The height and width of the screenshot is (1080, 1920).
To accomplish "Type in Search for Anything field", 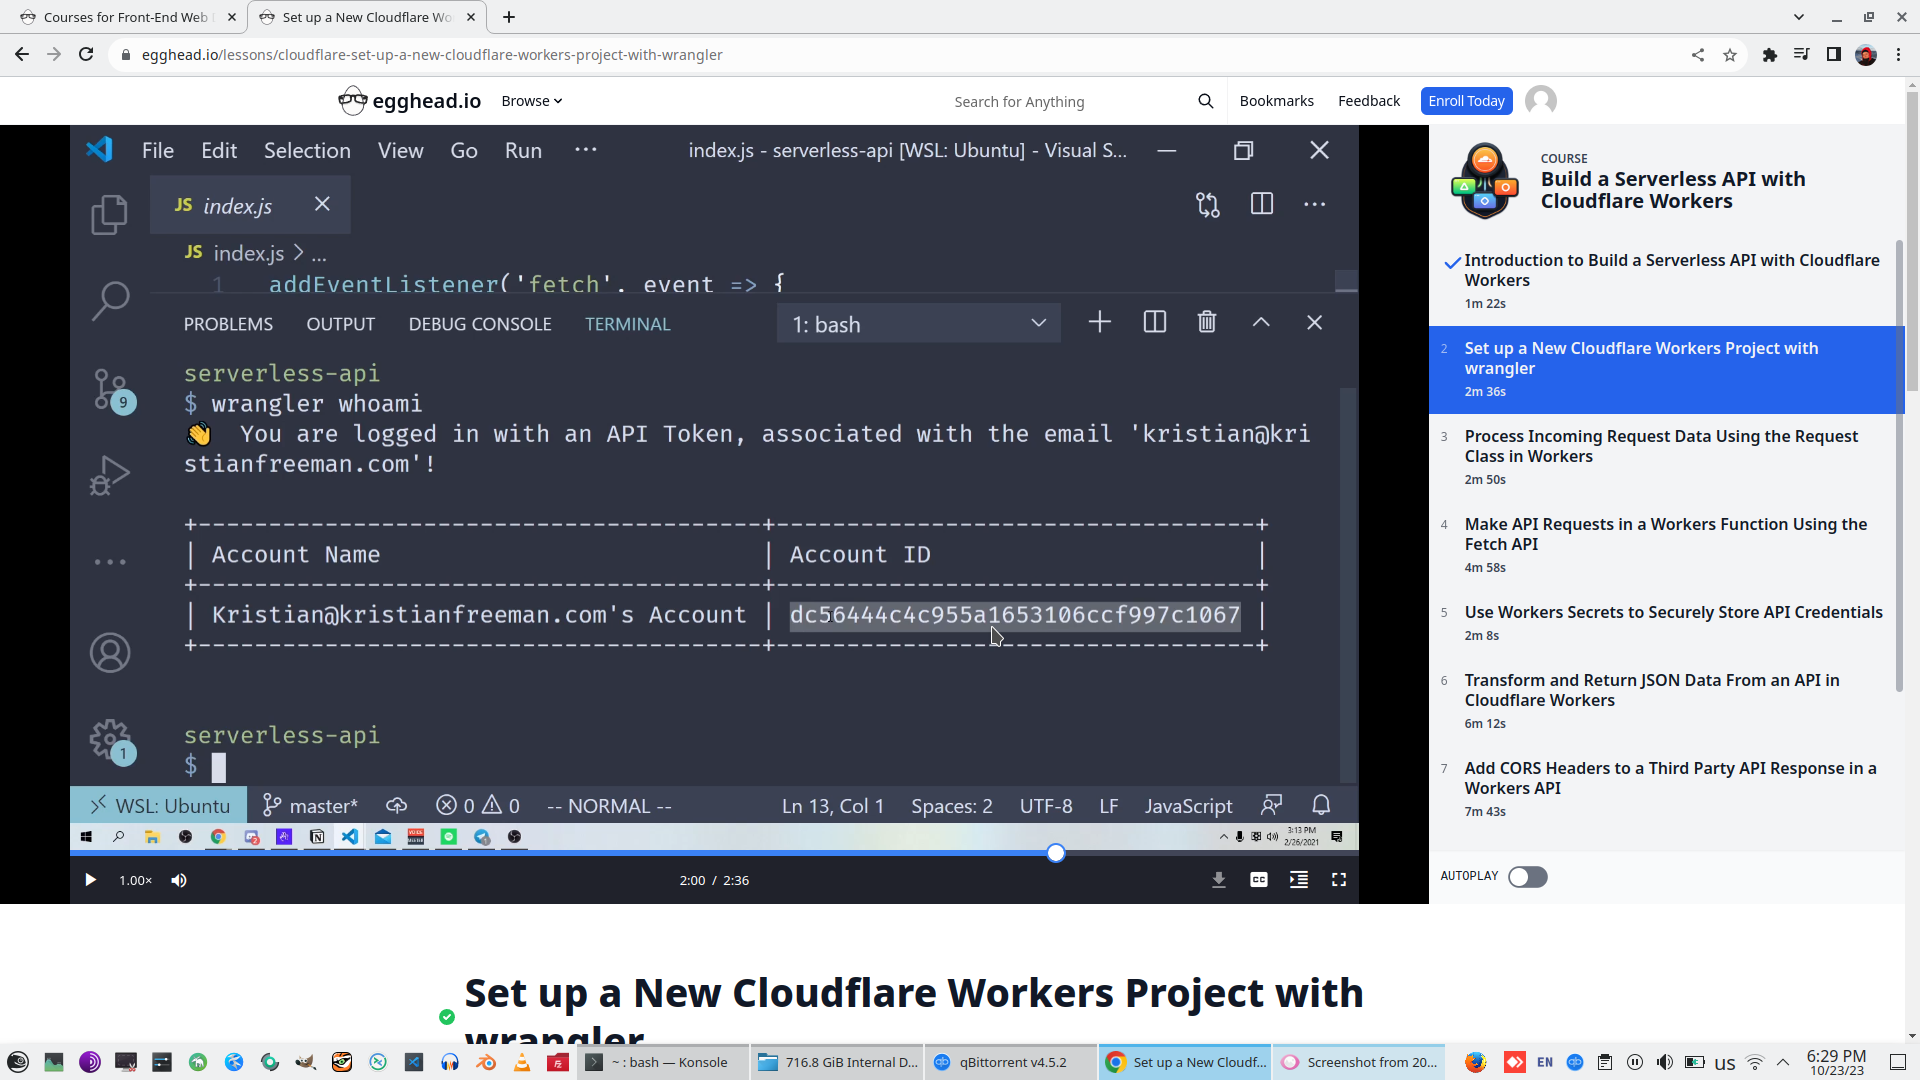I will click(1060, 102).
